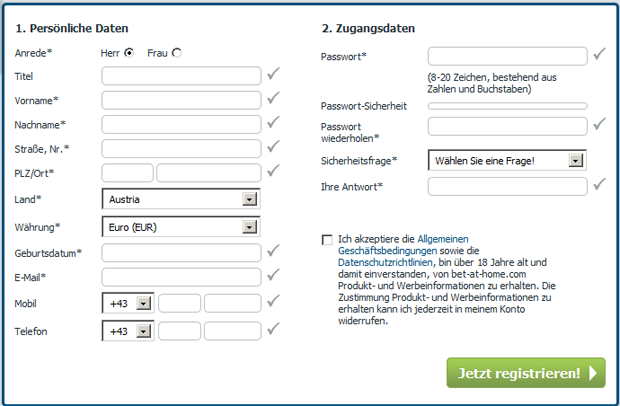
Task: Click the Jetzt registrieren! button
Action: coord(526,373)
